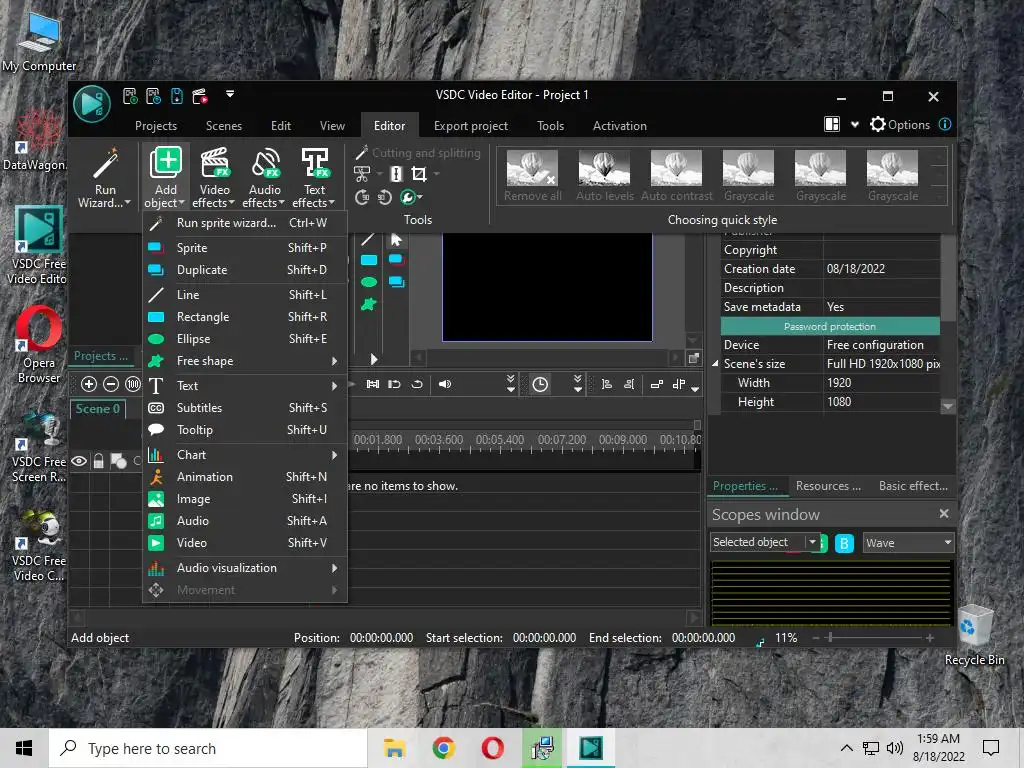Expand the Text submenu
Viewport: 1024px width, 768px height.
pyautogui.click(x=334, y=386)
